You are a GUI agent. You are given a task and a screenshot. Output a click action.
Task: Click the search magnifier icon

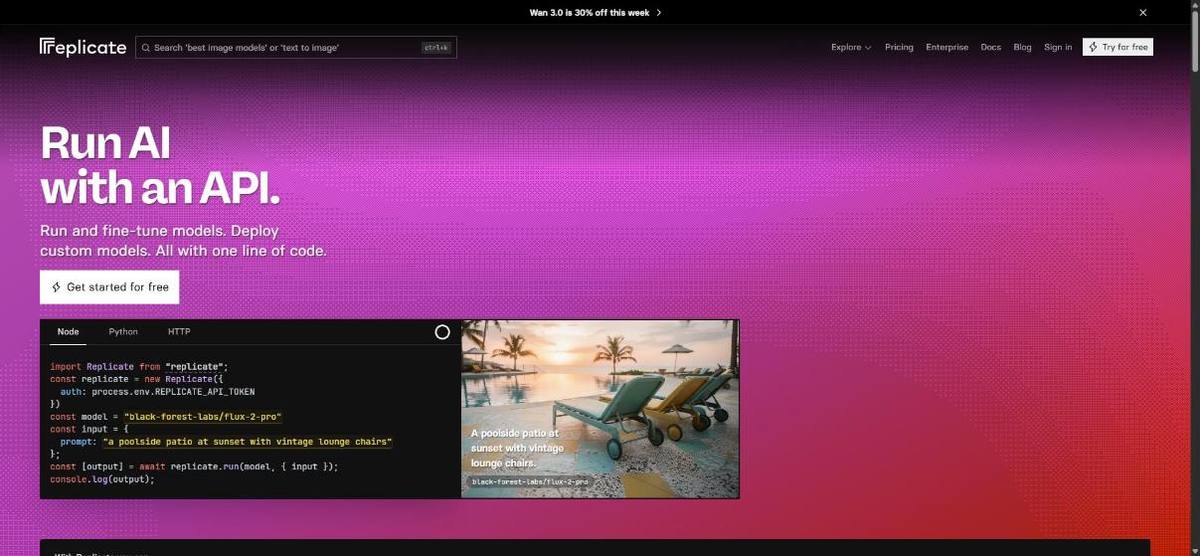pos(146,47)
